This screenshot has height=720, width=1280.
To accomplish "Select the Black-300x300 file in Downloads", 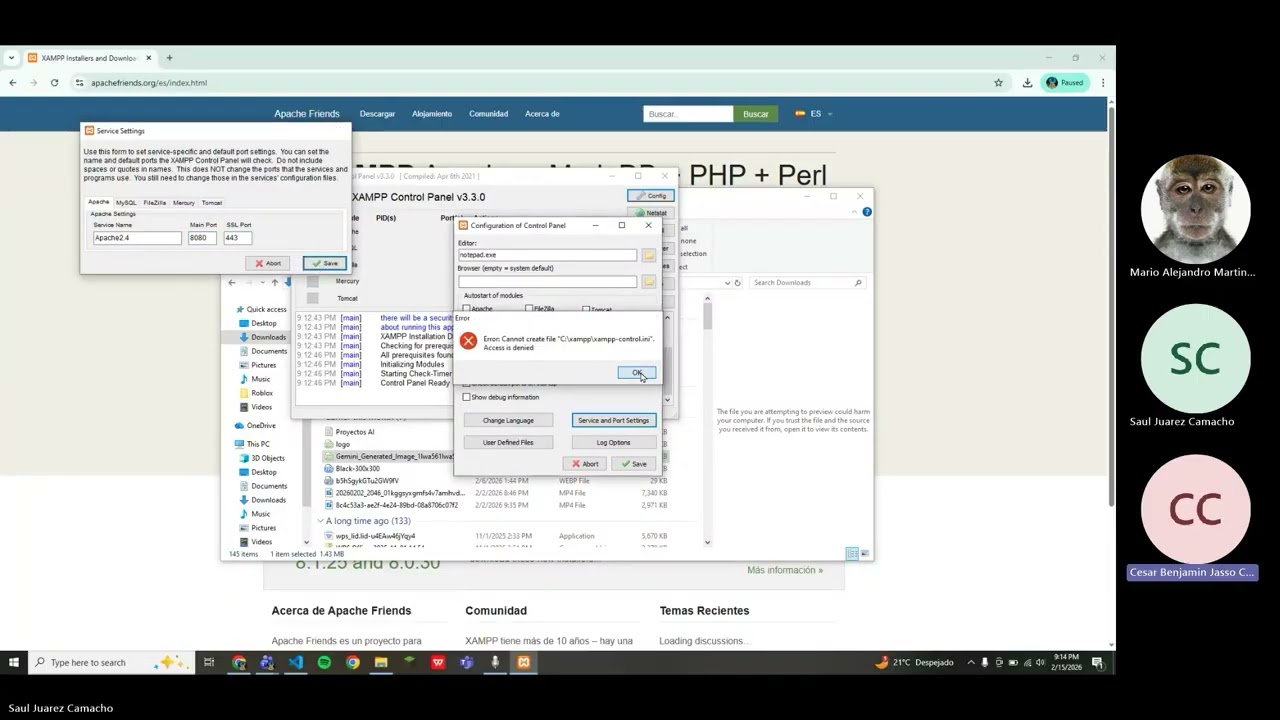I will (357, 468).
